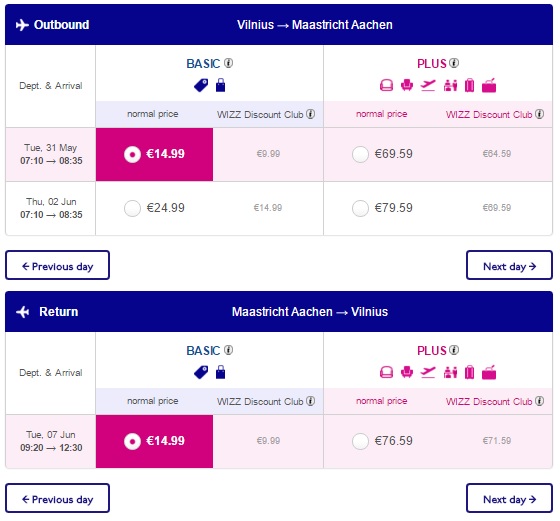The image size is (560, 521).
Task: Select the €14.99 outbound BASIC fare radio
Action: [132, 154]
